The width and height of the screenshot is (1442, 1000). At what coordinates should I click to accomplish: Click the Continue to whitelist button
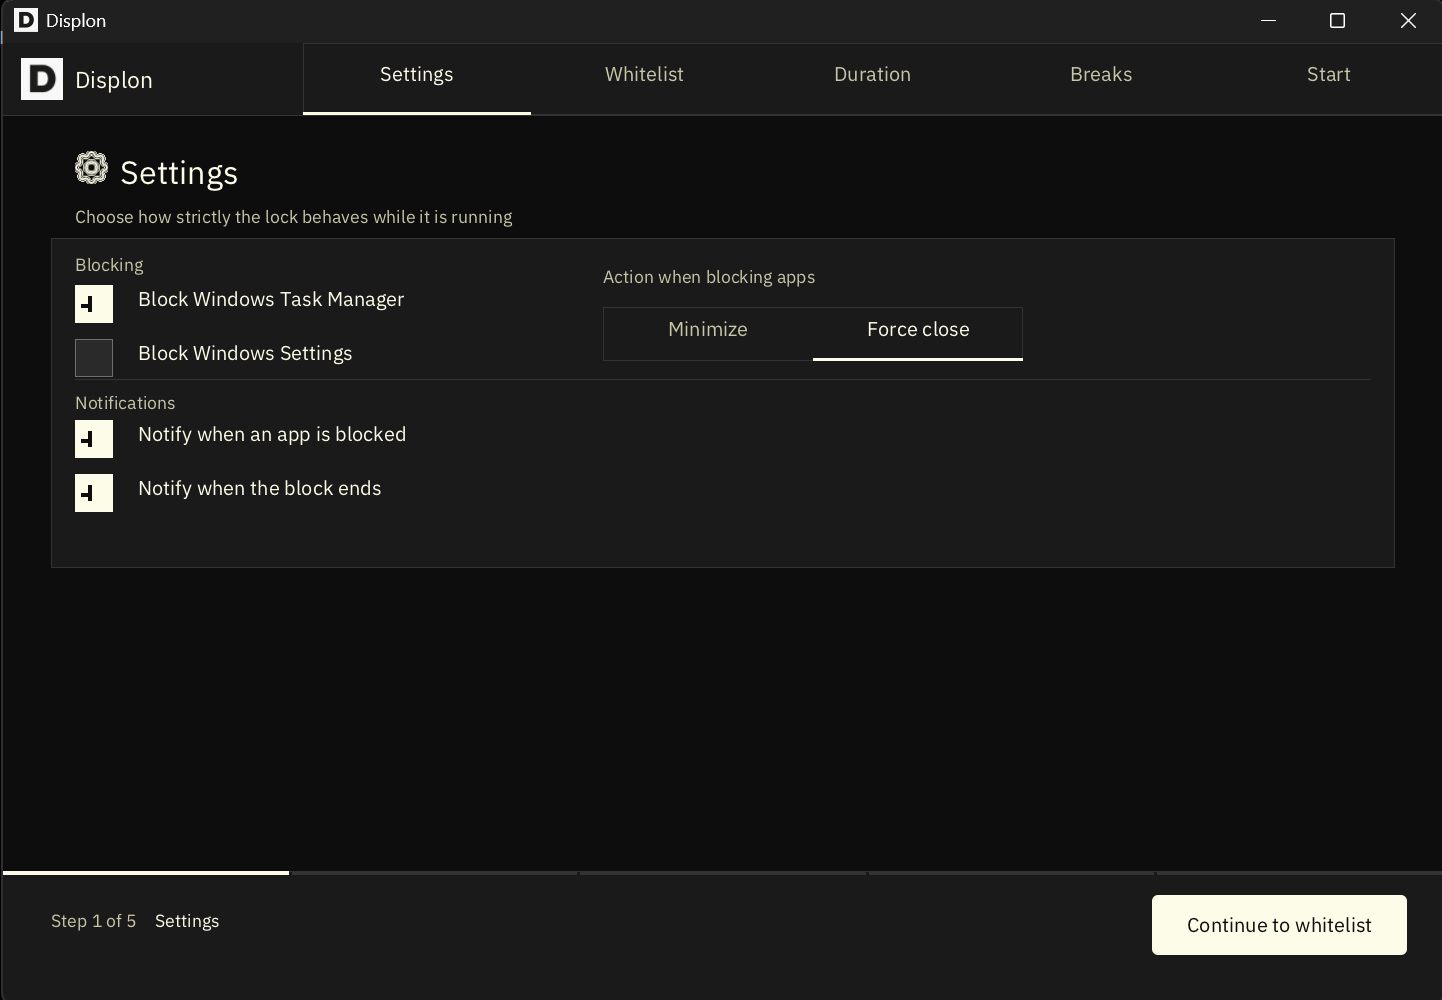click(1279, 925)
